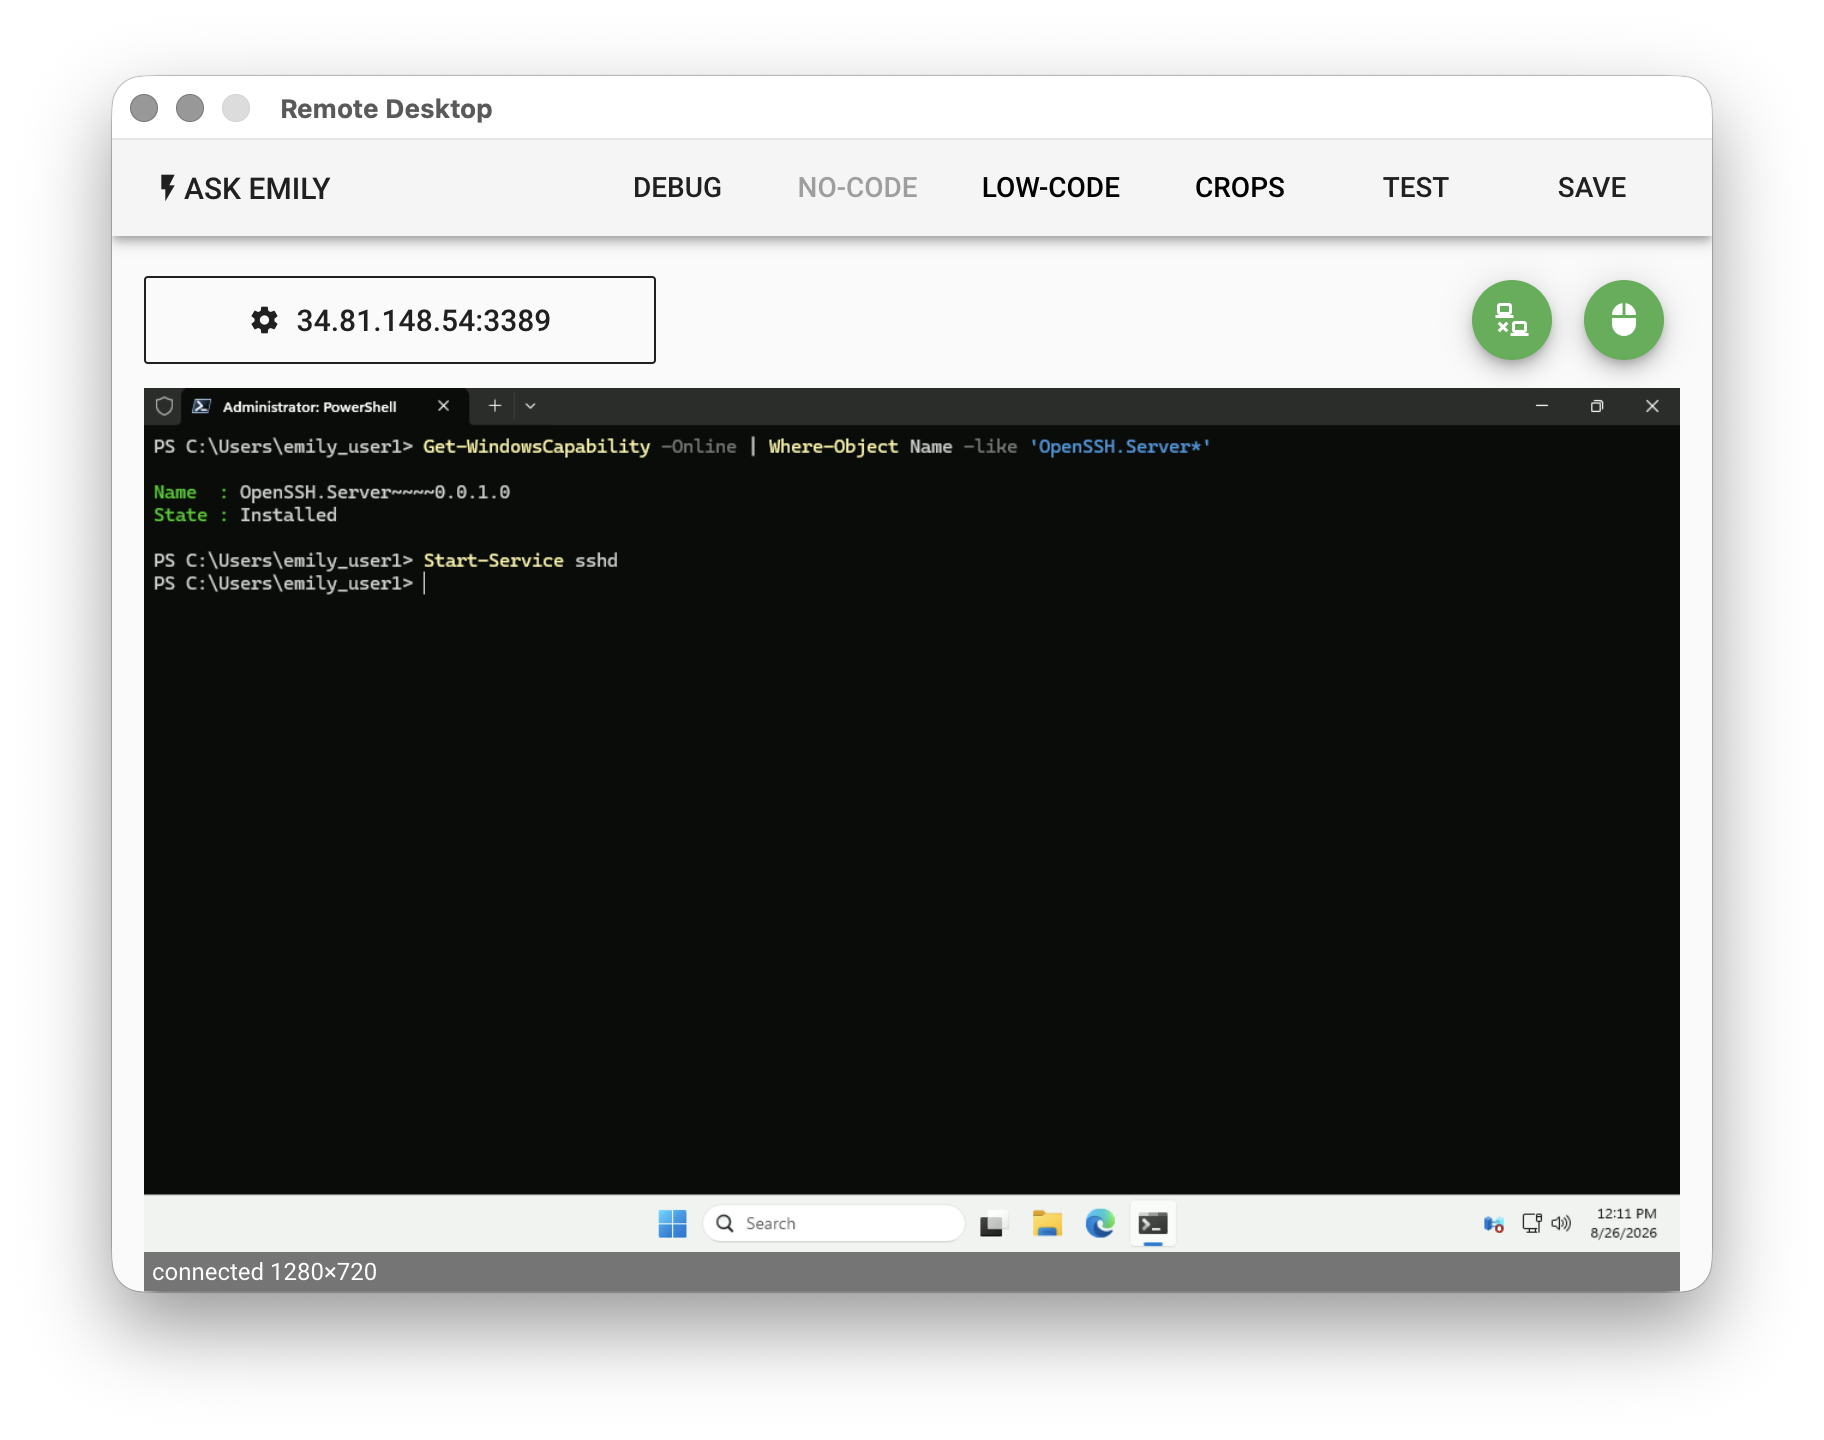Click the 34.81.148.54:3389 address box
This screenshot has width=1824, height=1440.
pos(400,320)
